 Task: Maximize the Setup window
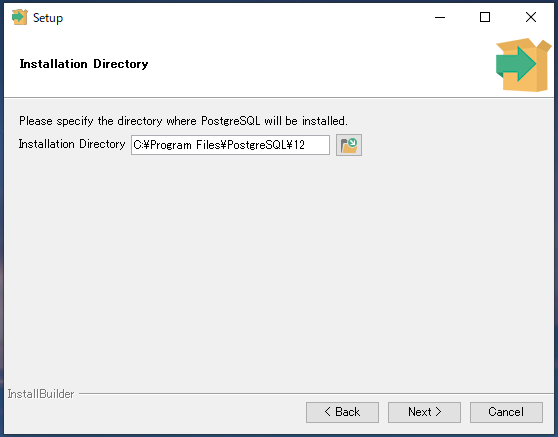pos(485,17)
